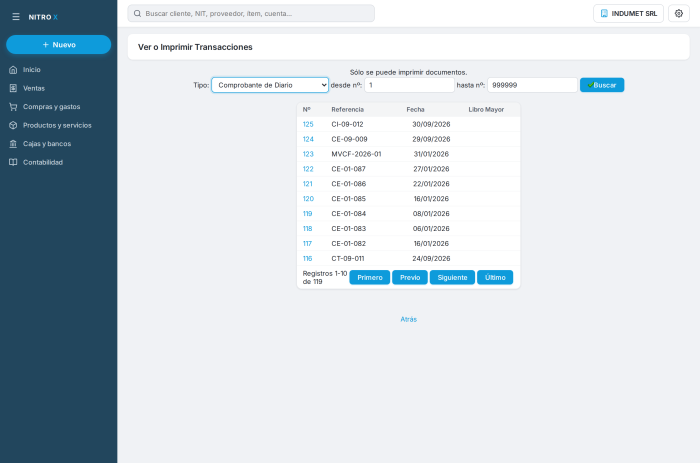This screenshot has height=463, width=700.
Task: Click the Contabilidad book icon
Action: point(13,163)
